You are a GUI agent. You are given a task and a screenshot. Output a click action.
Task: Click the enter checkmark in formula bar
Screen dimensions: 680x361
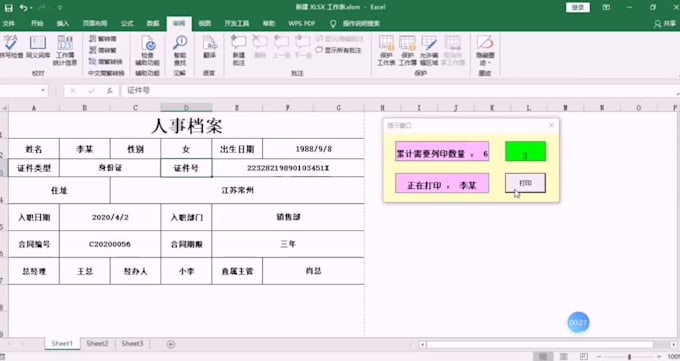(92, 90)
